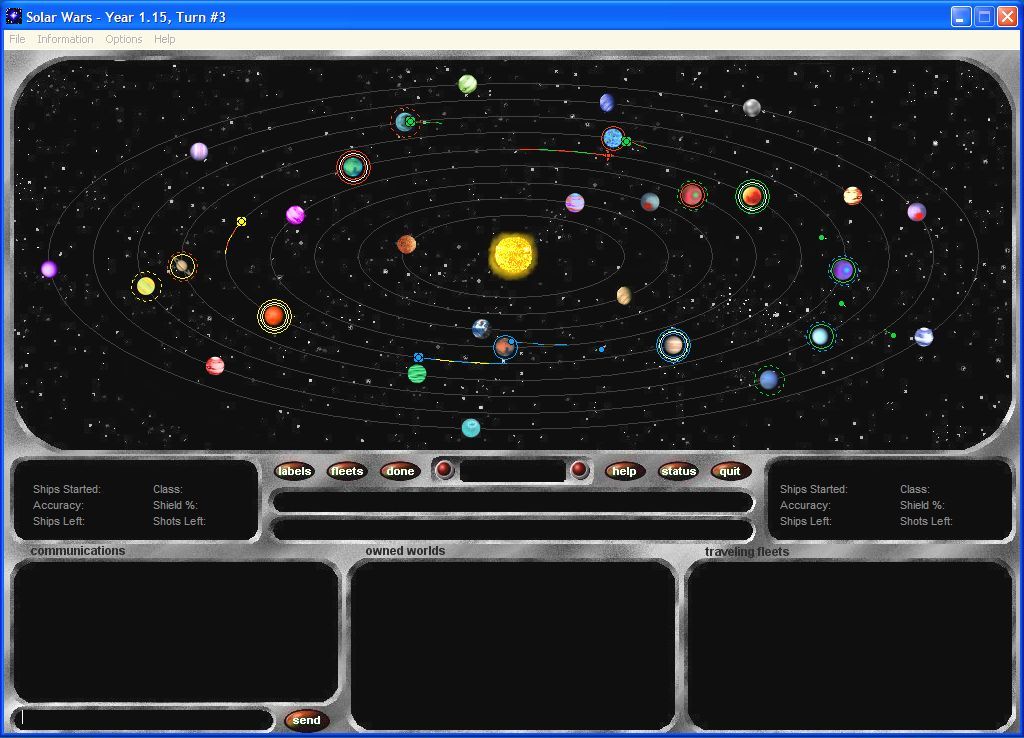This screenshot has height=738, width=1024.
Task: Focus the chat message input field
Action: click(x=143, y=719)
